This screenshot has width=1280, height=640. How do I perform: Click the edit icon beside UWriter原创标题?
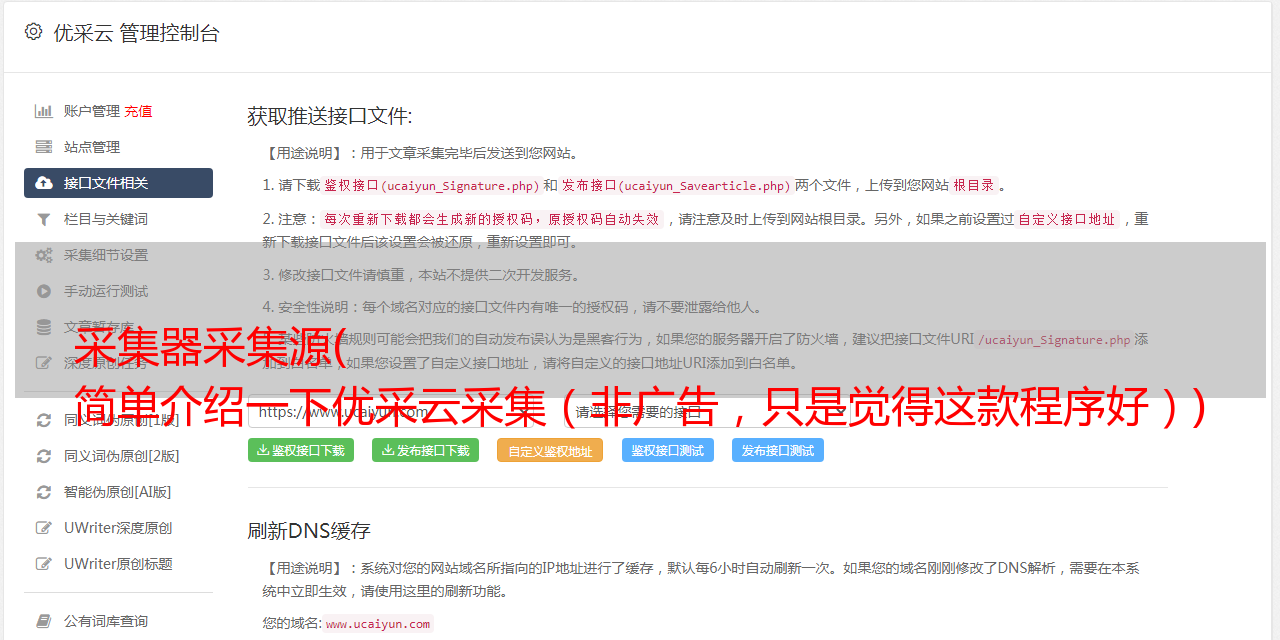(x=44, y=564)
